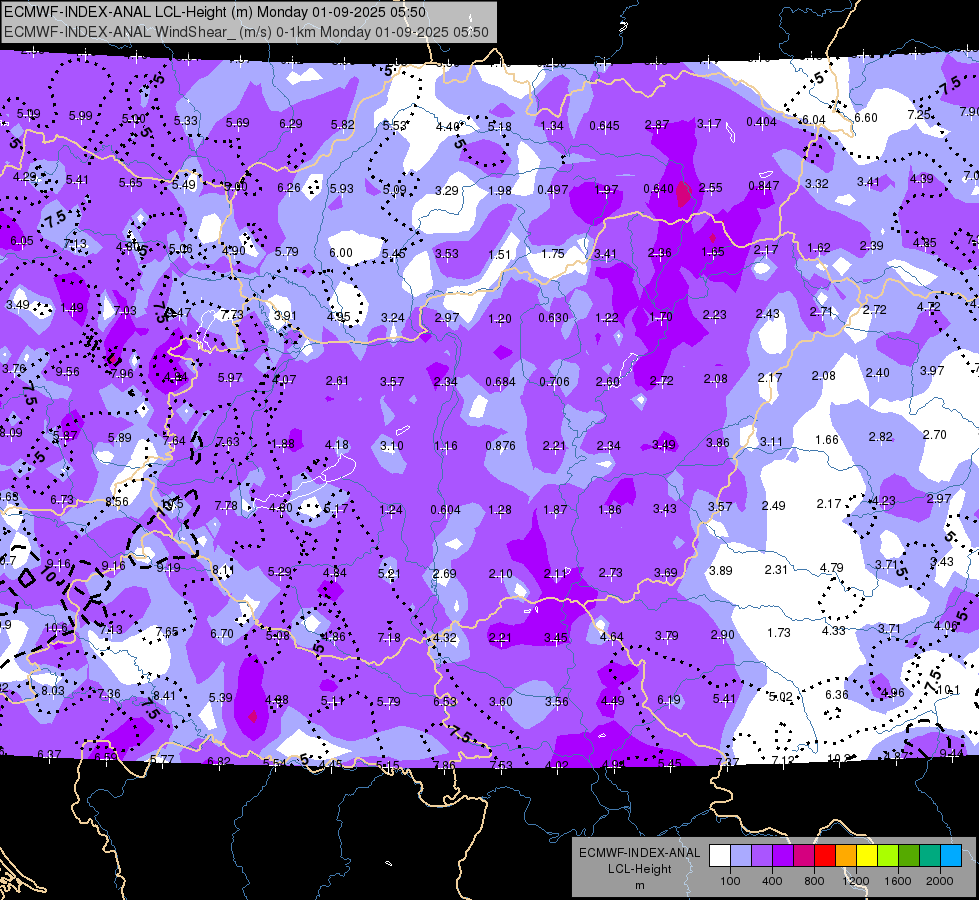This screenshot has width=979, height=900.
Task: Click grid value 1.16
Action: point(445,445)
